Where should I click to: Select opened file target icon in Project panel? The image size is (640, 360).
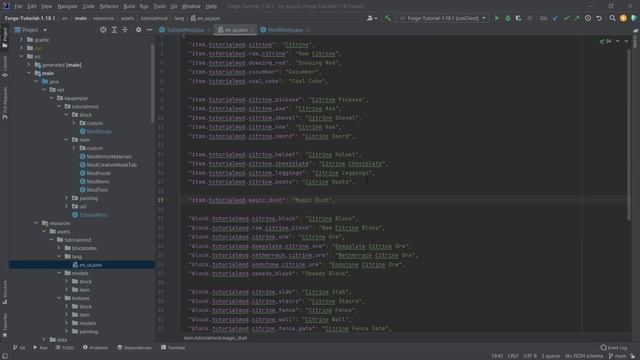tap(103, 30)
